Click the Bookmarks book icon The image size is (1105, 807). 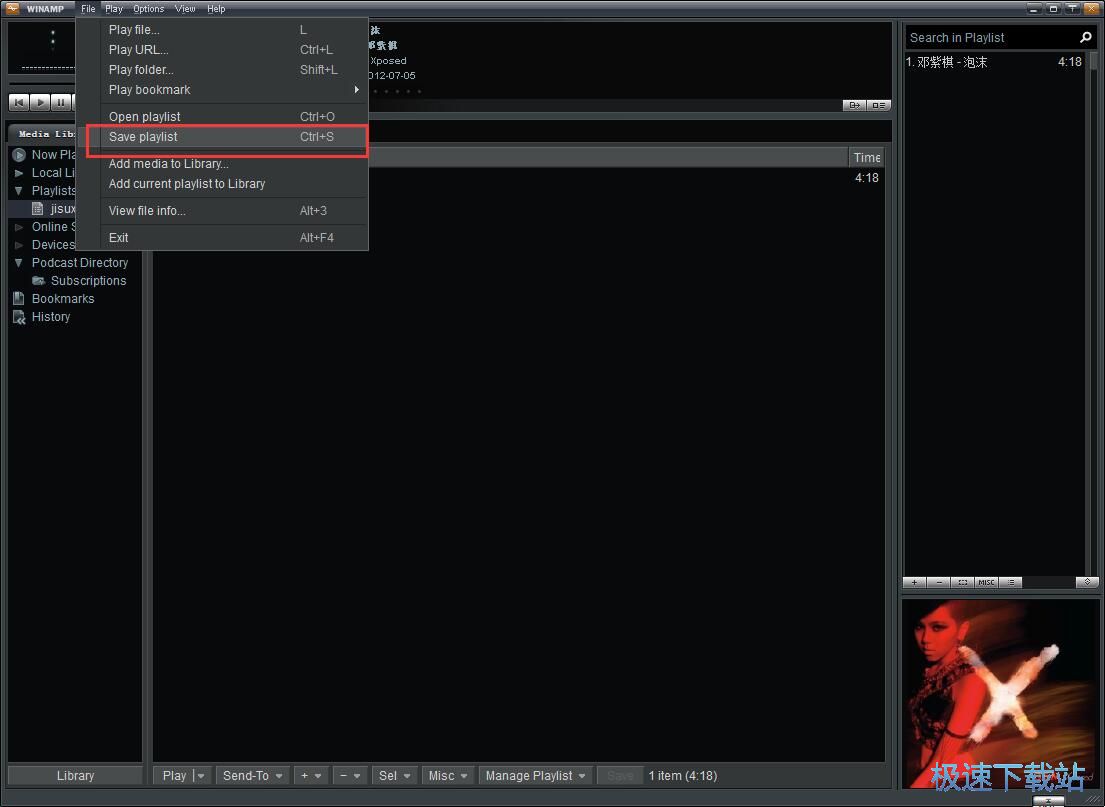click(x=19, y=299)
